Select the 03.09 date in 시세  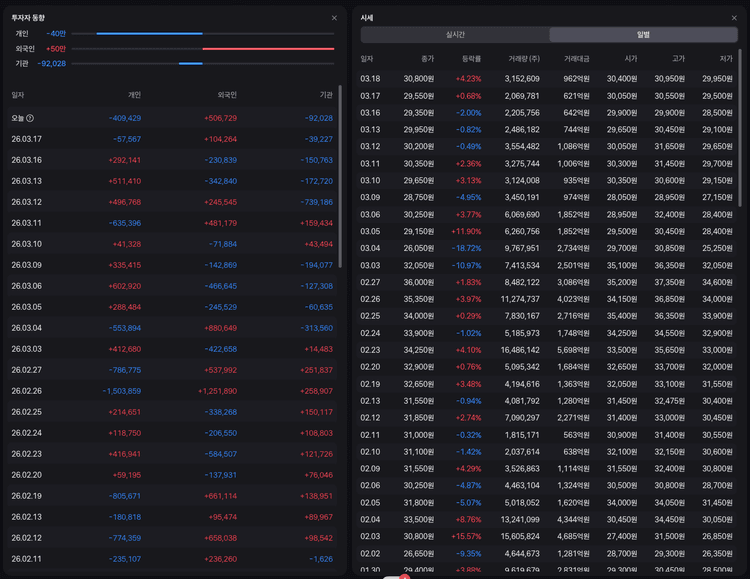tap(370, 198)
